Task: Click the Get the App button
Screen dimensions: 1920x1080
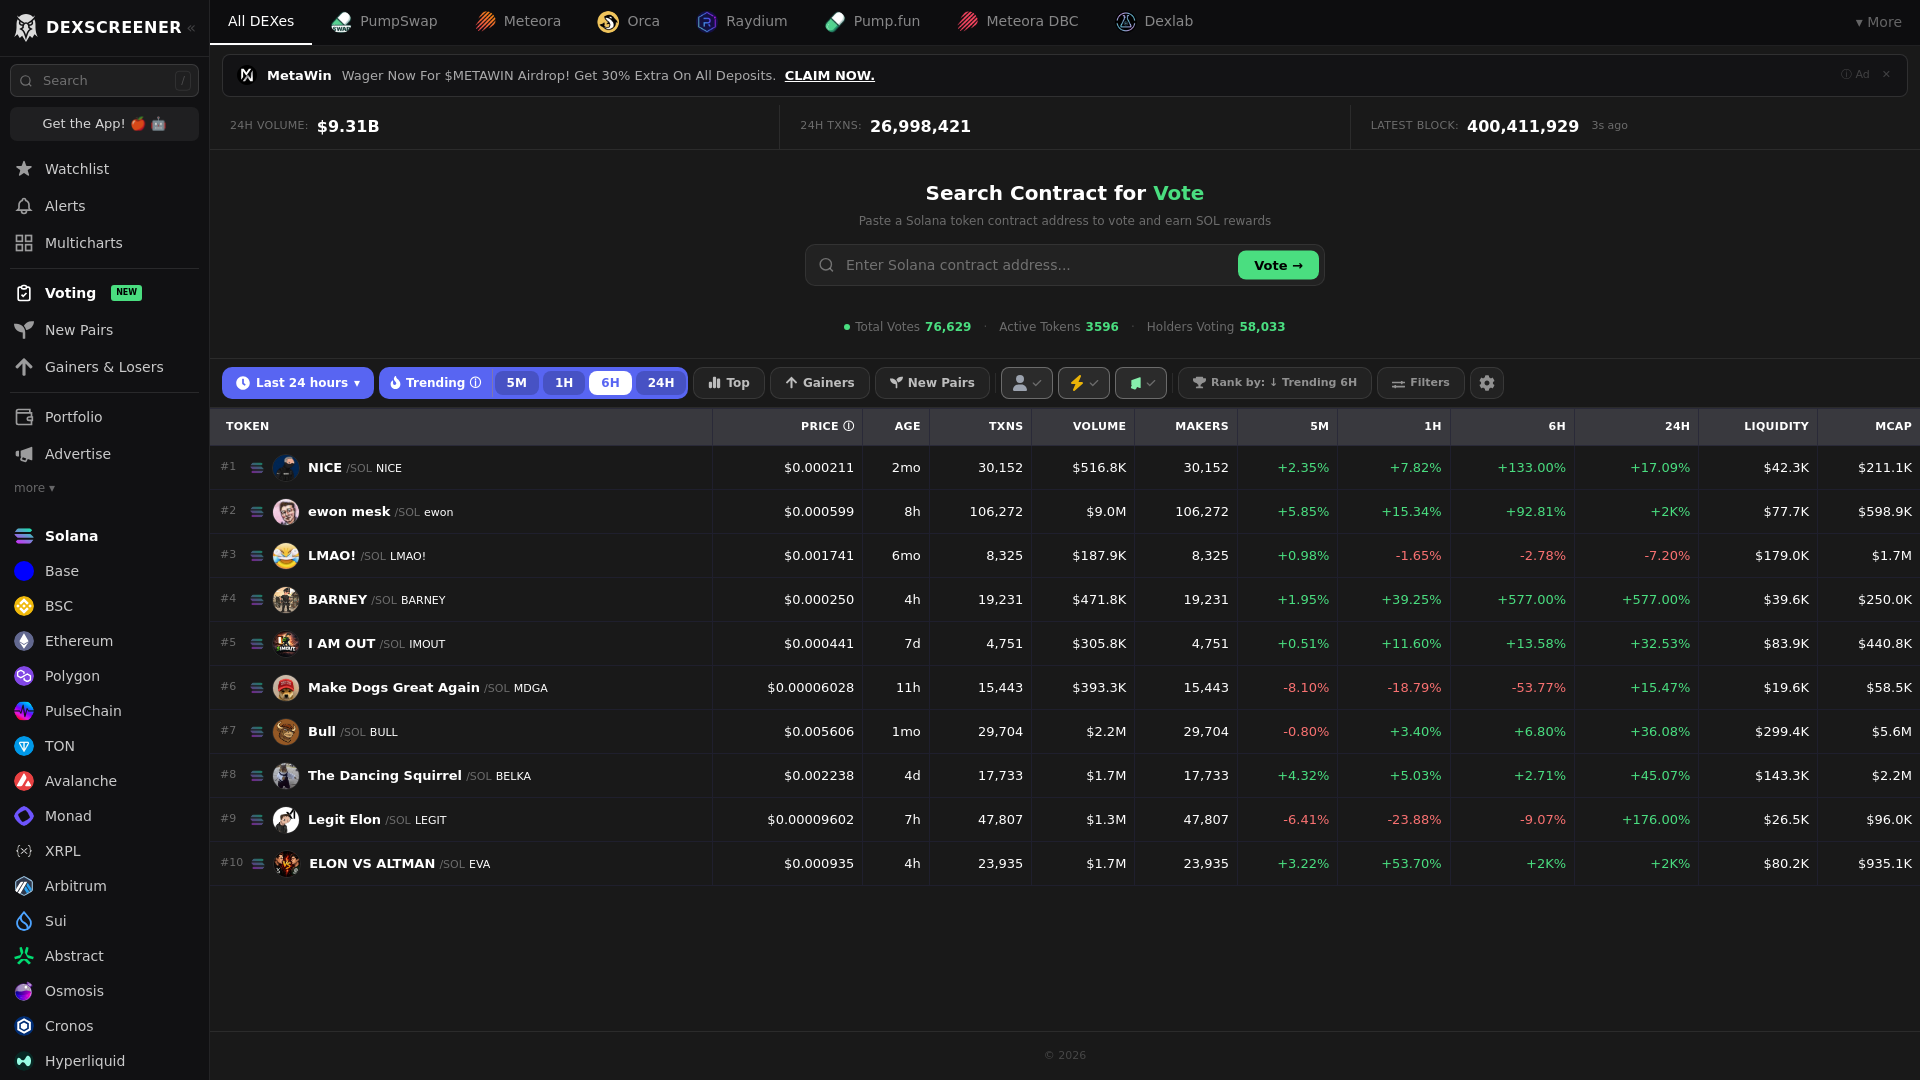Action: tap(104, 124)
